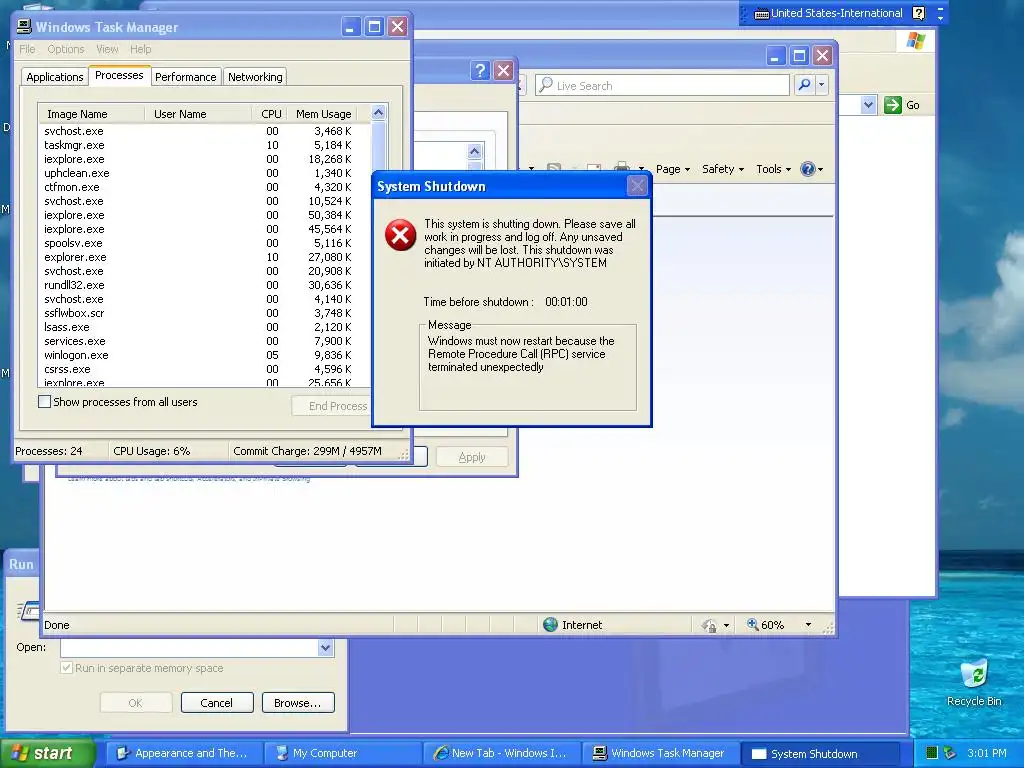Click the Safely Remove Hardware tray icon
The height and width of the screenshot is (768, 1024).
click(x=950, y=753)
